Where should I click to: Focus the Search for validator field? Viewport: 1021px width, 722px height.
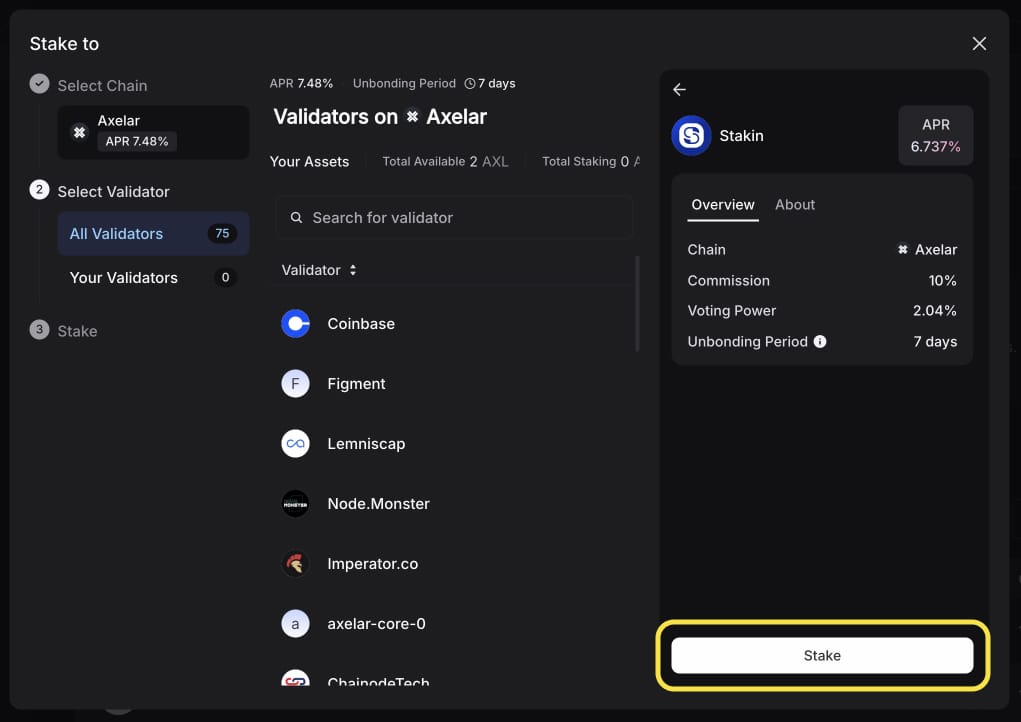tap(454, 217)
